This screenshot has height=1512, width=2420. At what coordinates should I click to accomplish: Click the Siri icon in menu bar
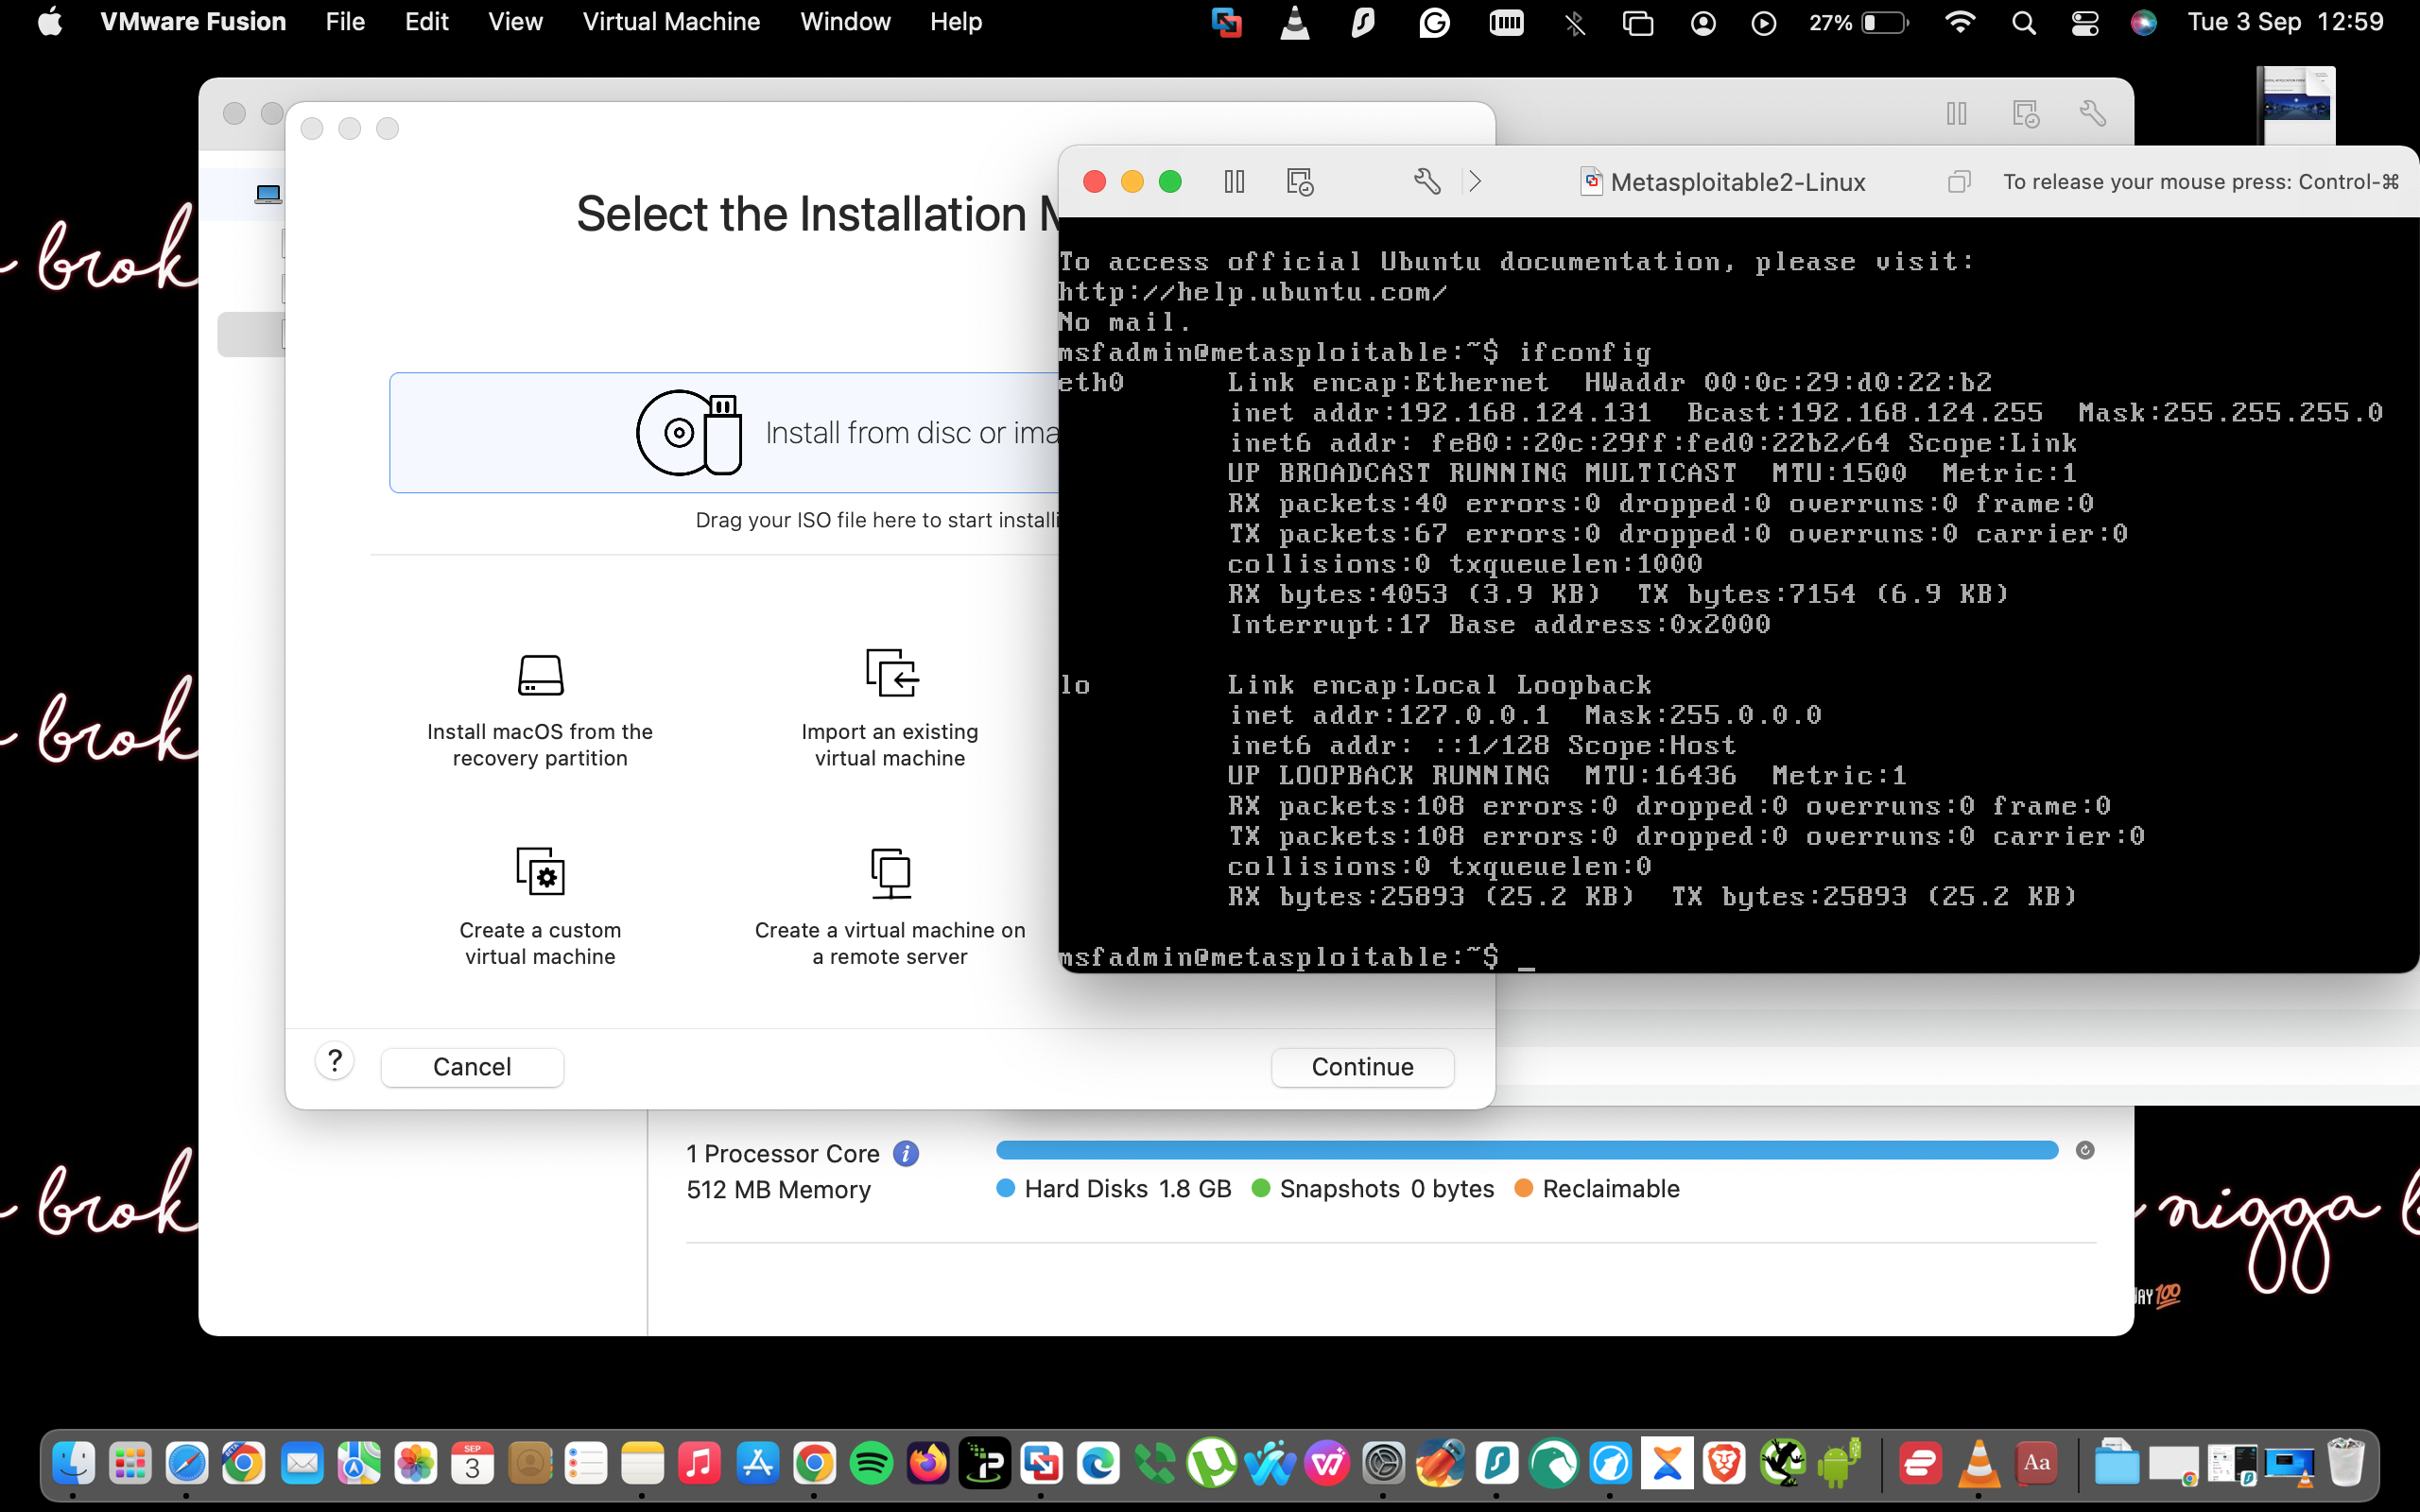click(2143, 22)
